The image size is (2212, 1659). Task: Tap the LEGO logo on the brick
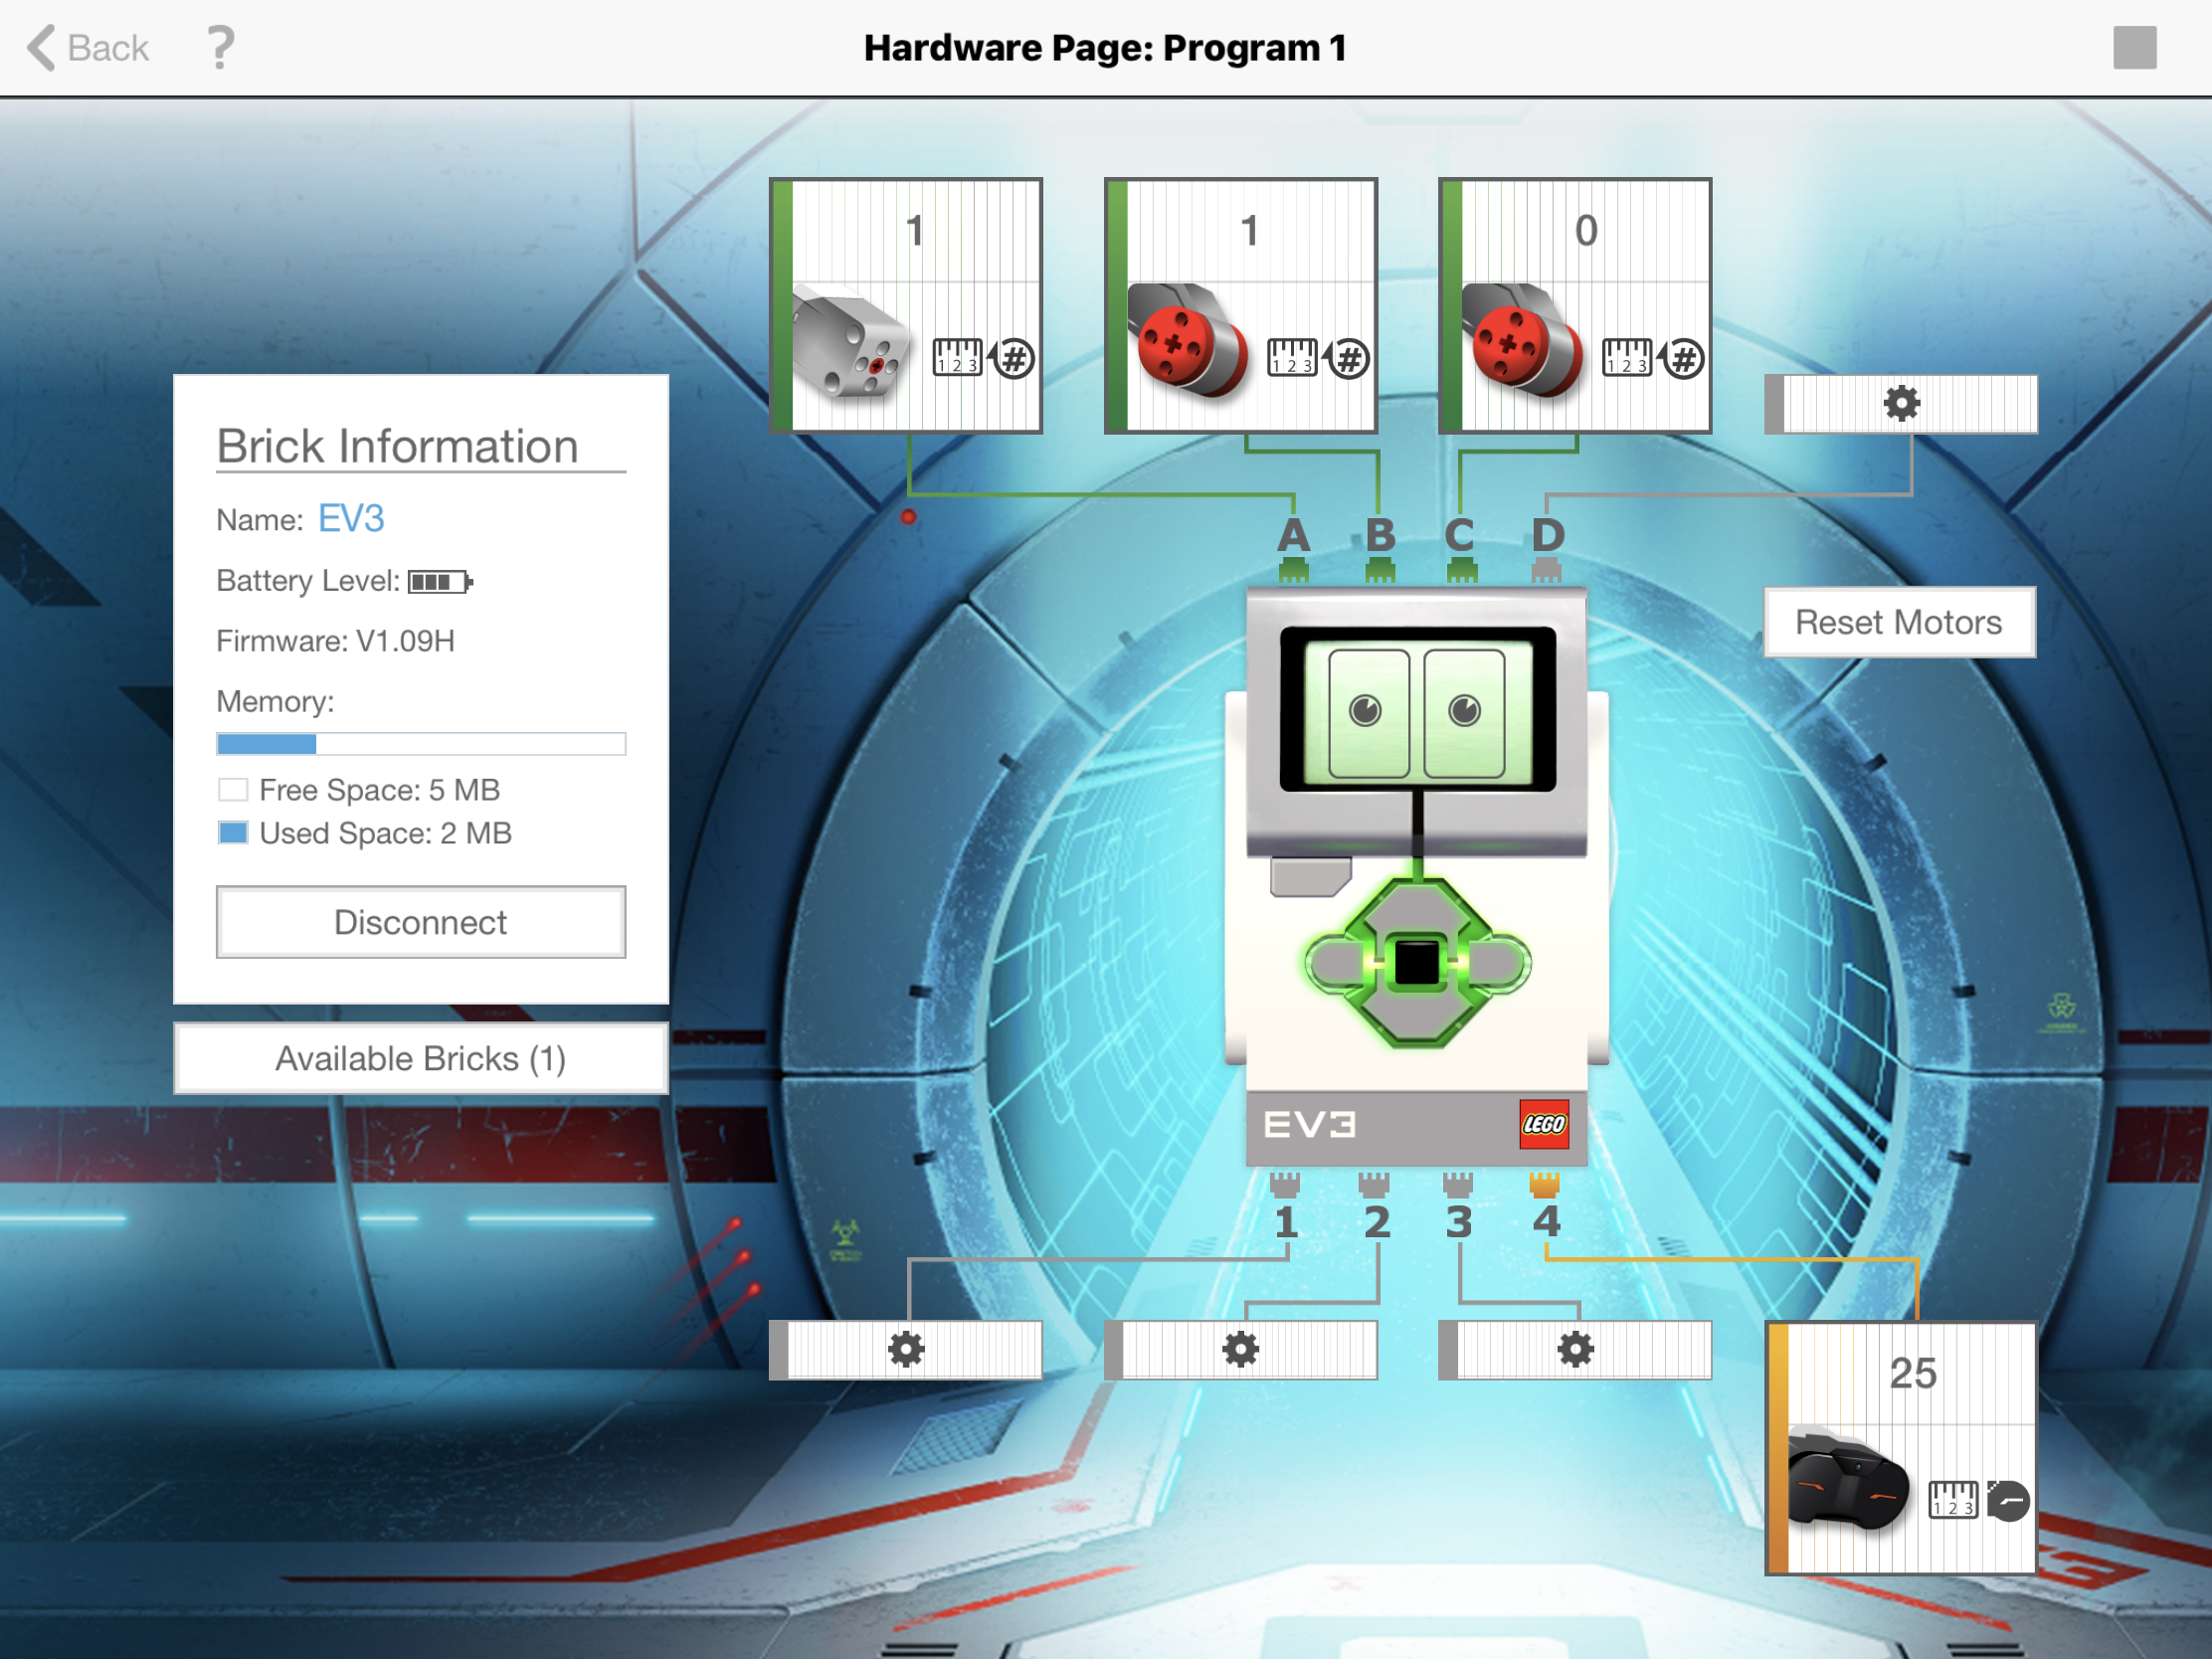click(1543, 1124)
